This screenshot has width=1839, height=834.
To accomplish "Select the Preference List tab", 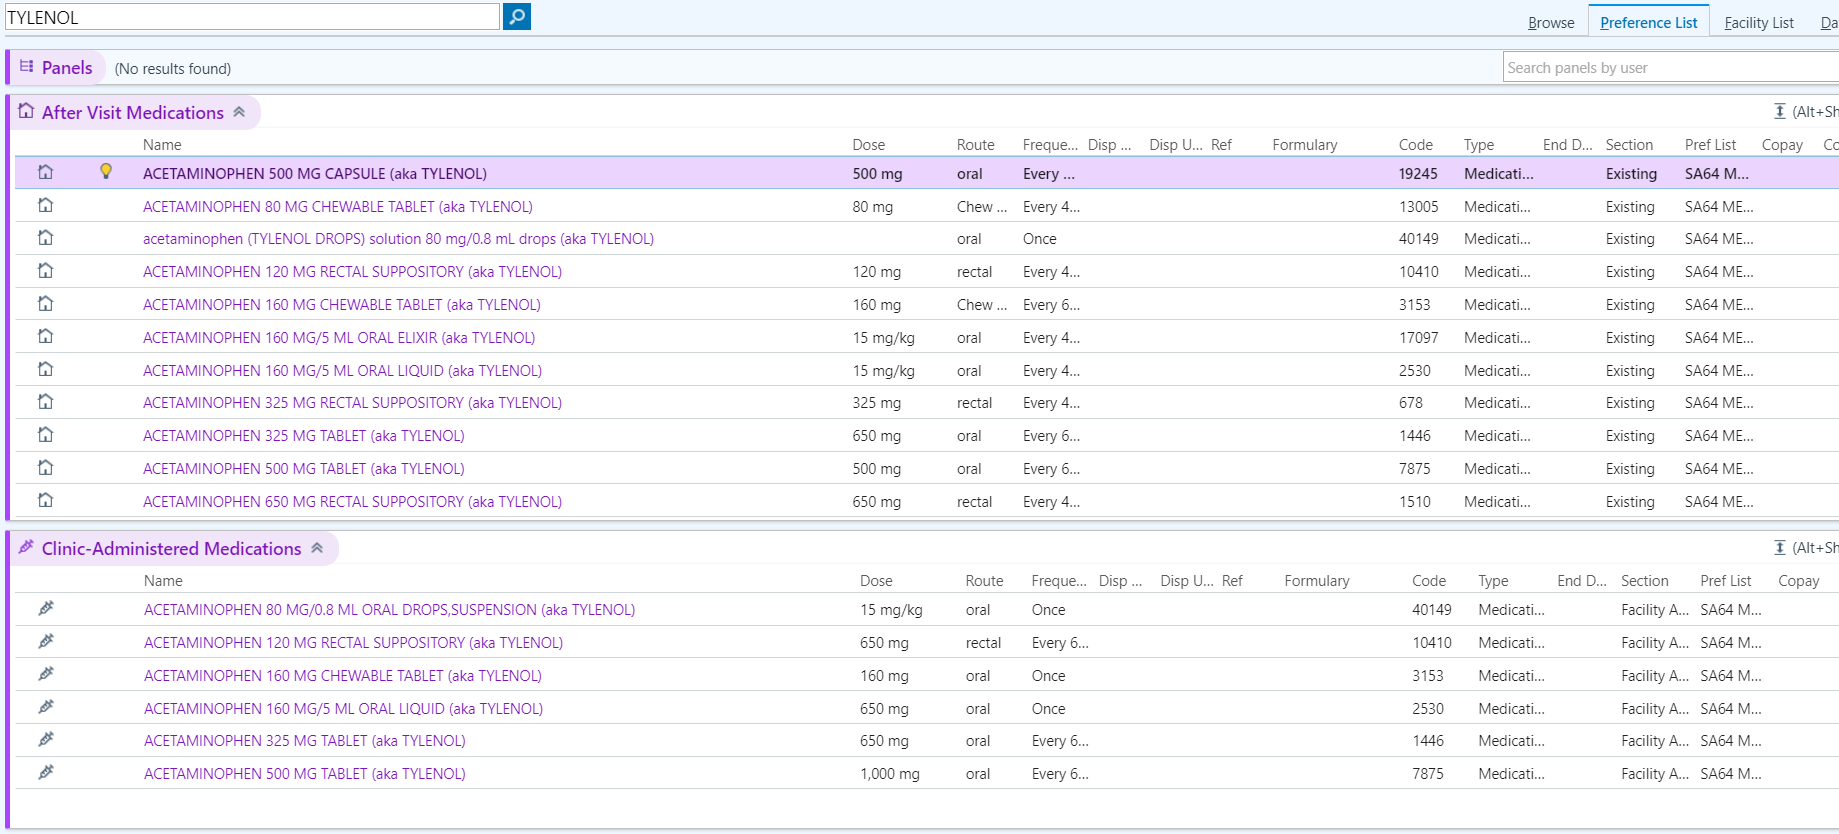I will pyautogui.click(x=1649, y=23).
